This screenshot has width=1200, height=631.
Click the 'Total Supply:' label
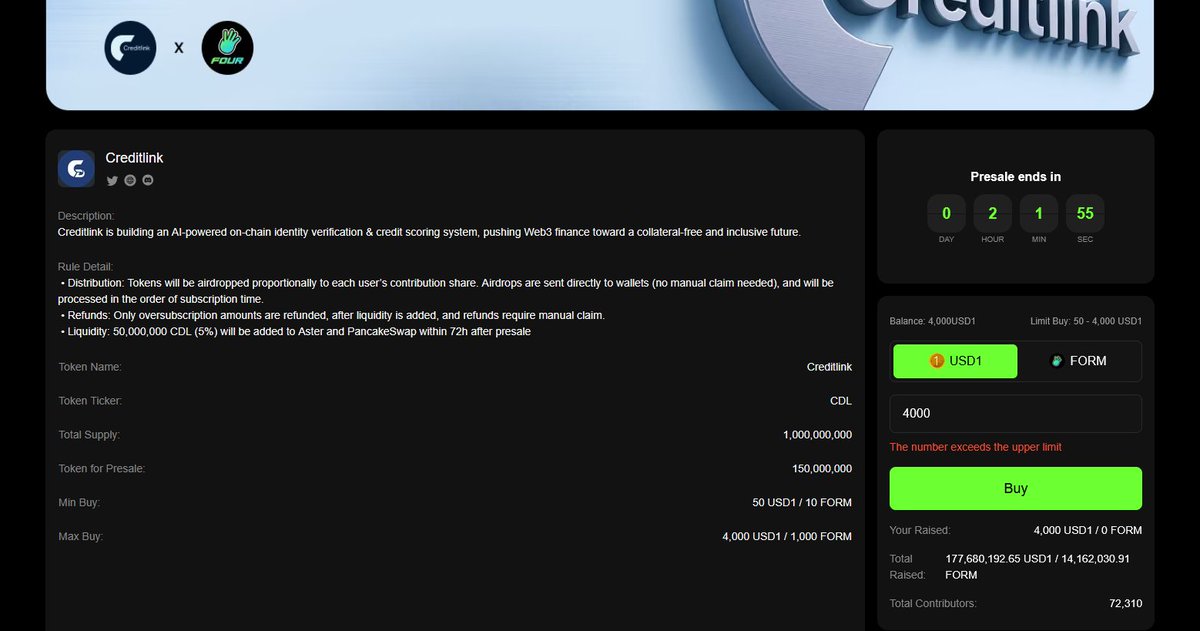pyautogui.click(x=89, y=435)
